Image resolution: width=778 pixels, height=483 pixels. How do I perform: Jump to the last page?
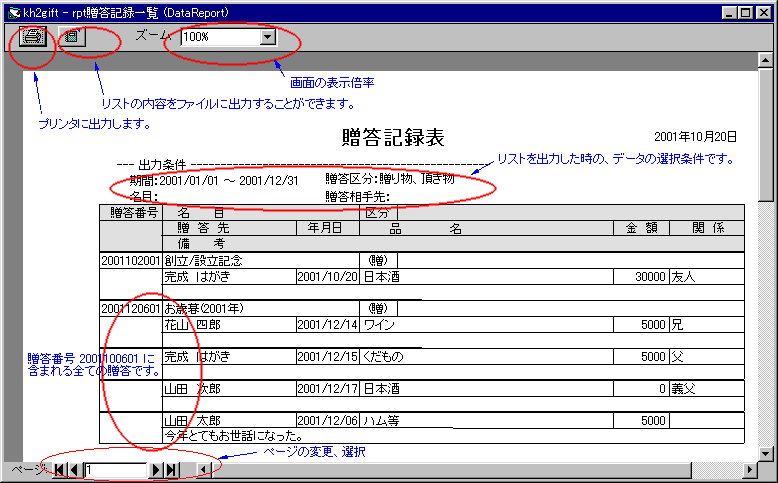point(172,469)
